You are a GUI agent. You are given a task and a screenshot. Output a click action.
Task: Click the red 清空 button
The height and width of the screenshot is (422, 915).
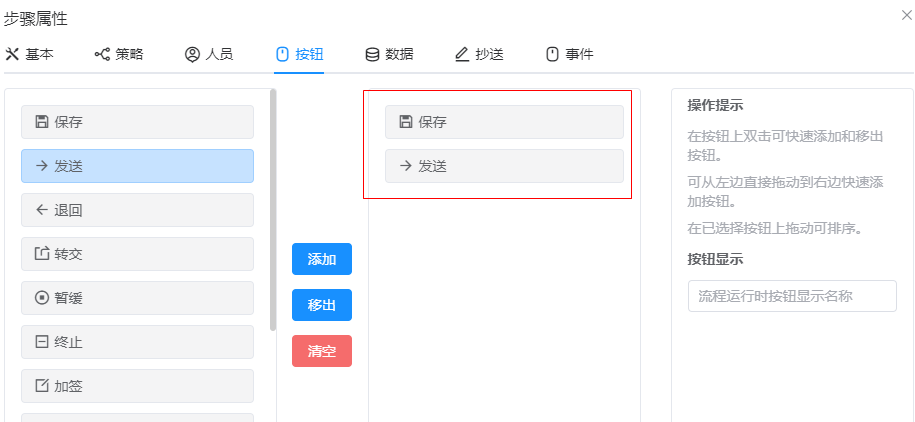pos(322,351)
